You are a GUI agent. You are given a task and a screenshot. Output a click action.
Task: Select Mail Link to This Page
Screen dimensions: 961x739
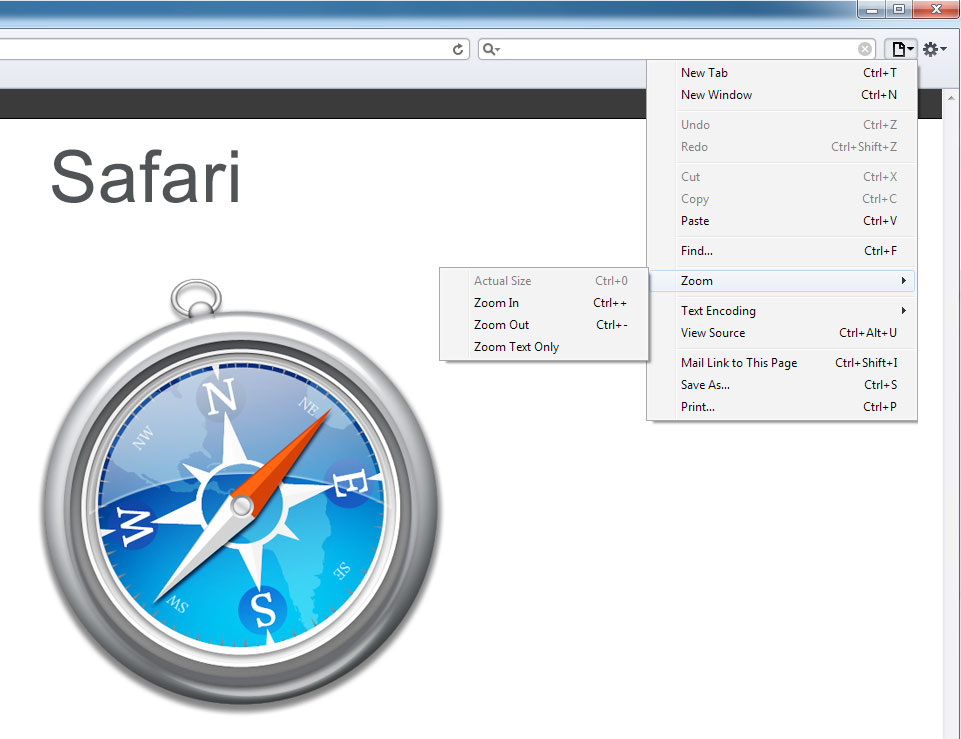pyautogui.click(x=782, y=363)
